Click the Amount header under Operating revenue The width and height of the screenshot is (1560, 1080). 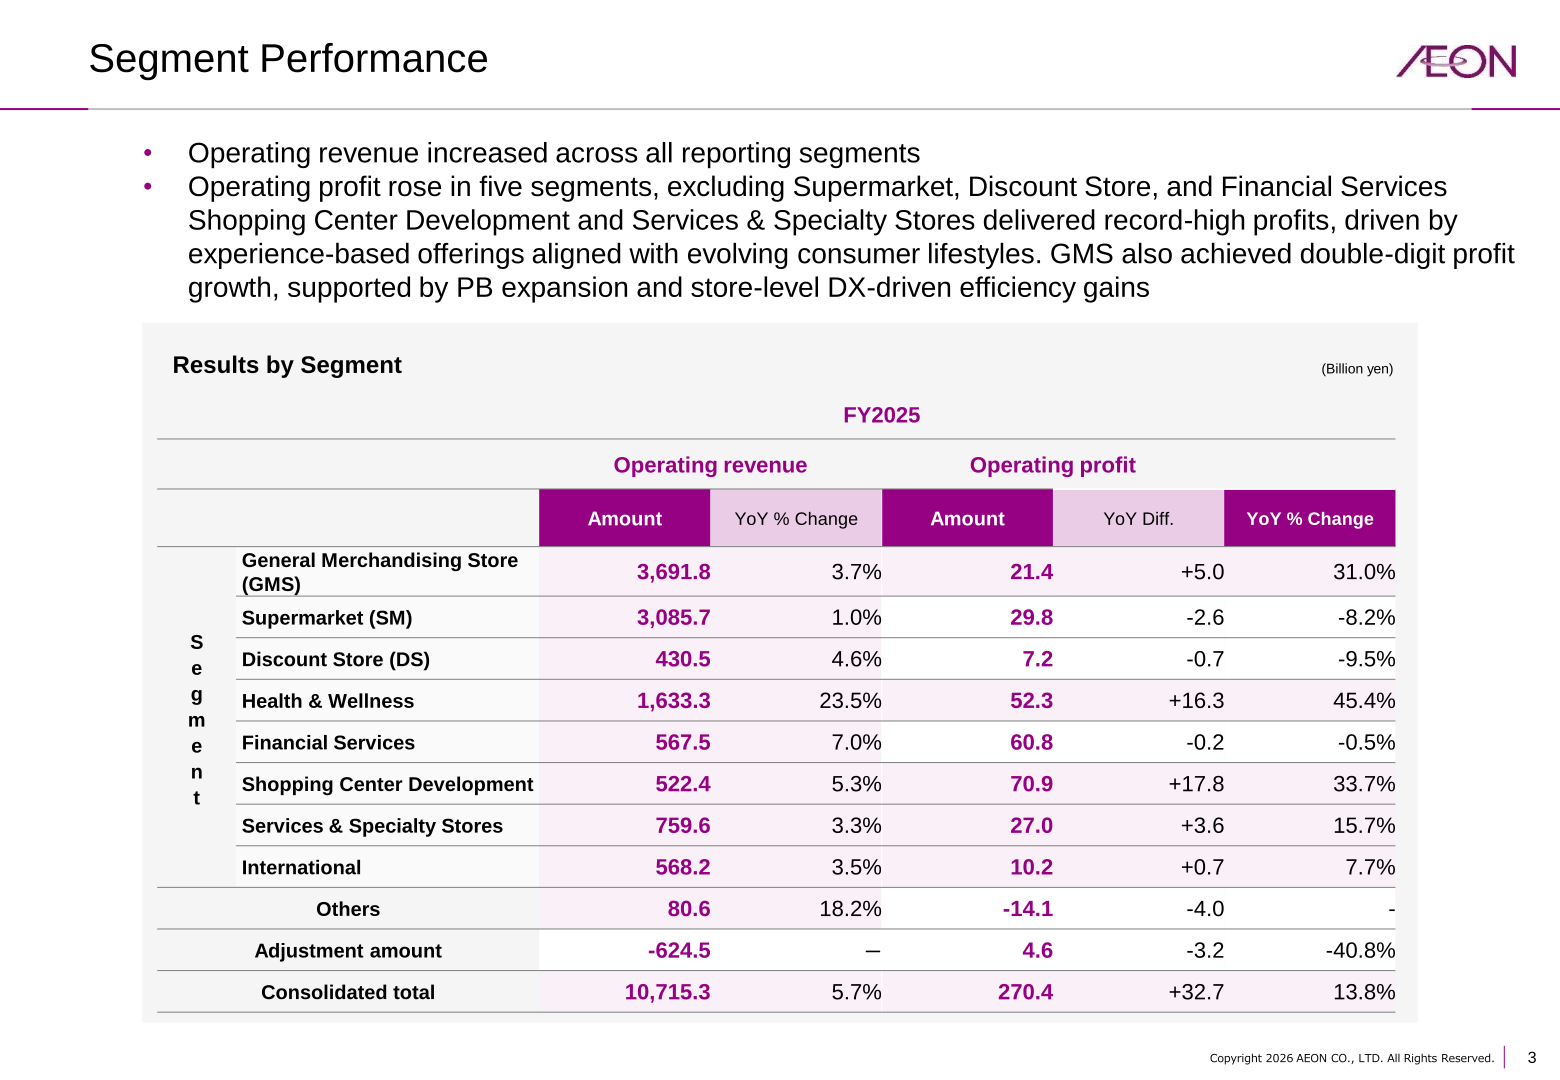click(625, 518)
